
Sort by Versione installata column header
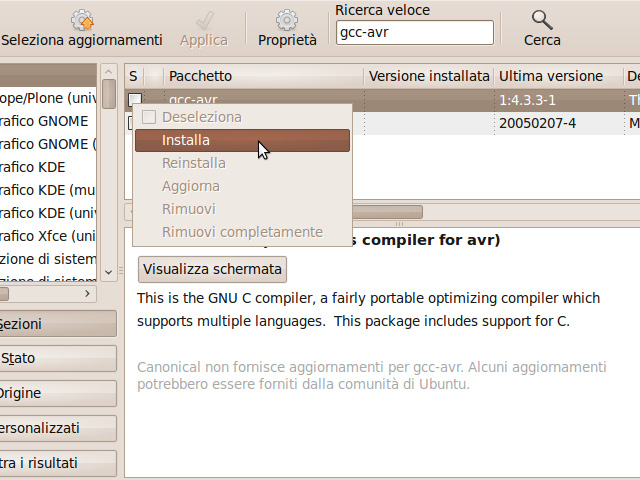pyautogui.click(x=429, y=76)
